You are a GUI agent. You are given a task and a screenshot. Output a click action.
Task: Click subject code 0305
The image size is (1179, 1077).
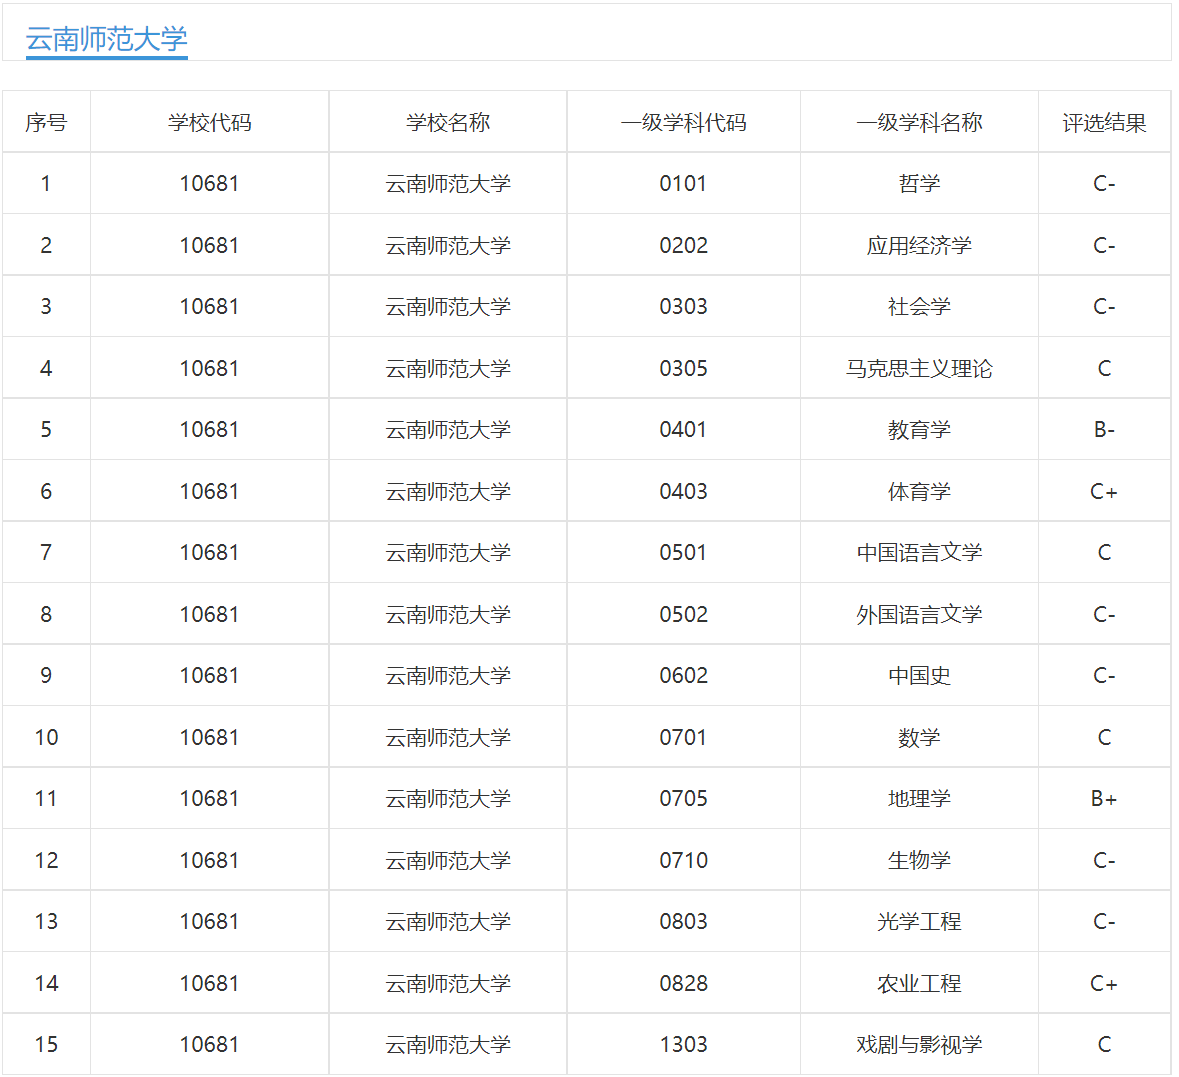(683, 369)
